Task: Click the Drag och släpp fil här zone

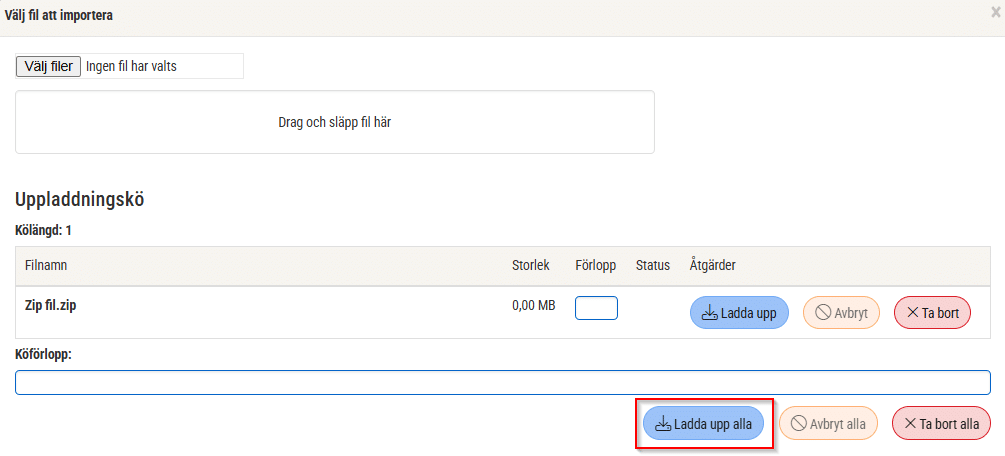Action: click(335, 122)
